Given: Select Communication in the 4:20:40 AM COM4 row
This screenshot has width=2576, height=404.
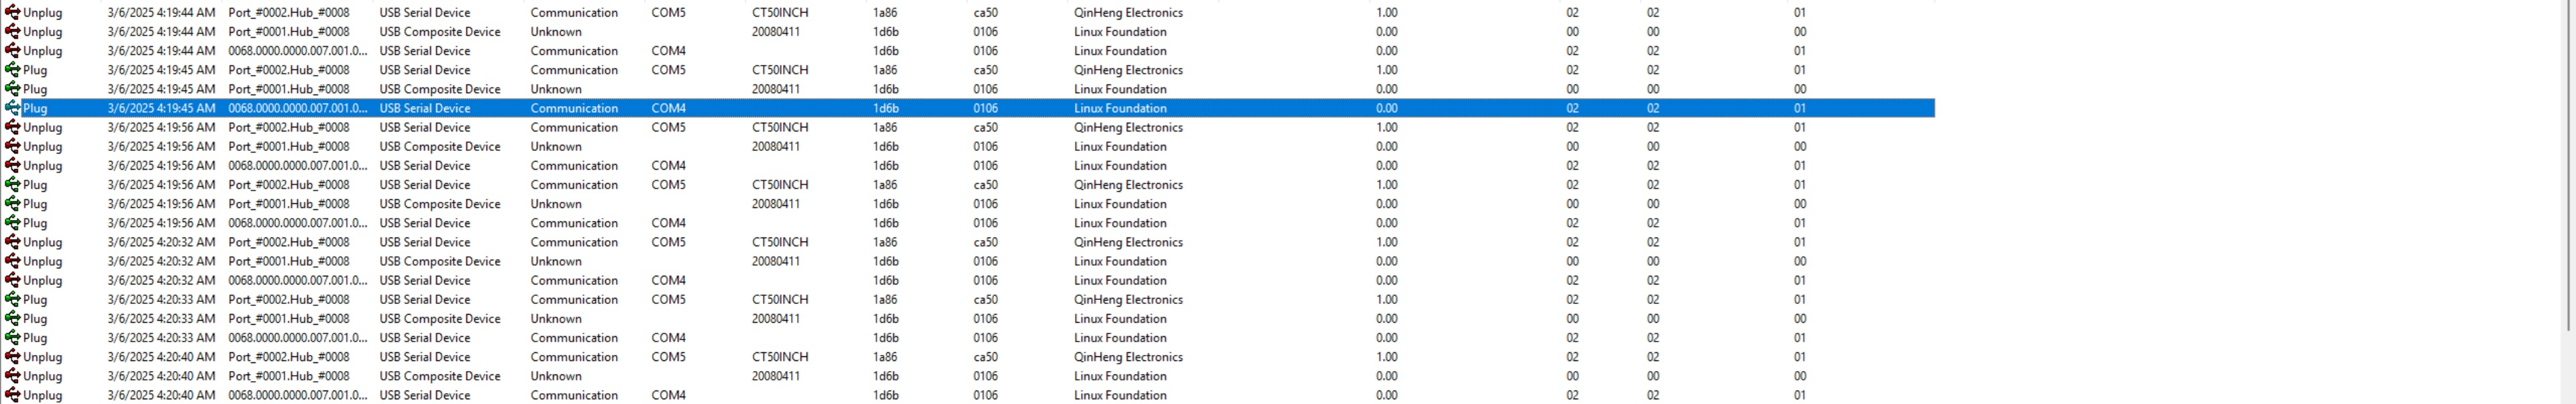Looking at the screenshot, I should point(574,395).
